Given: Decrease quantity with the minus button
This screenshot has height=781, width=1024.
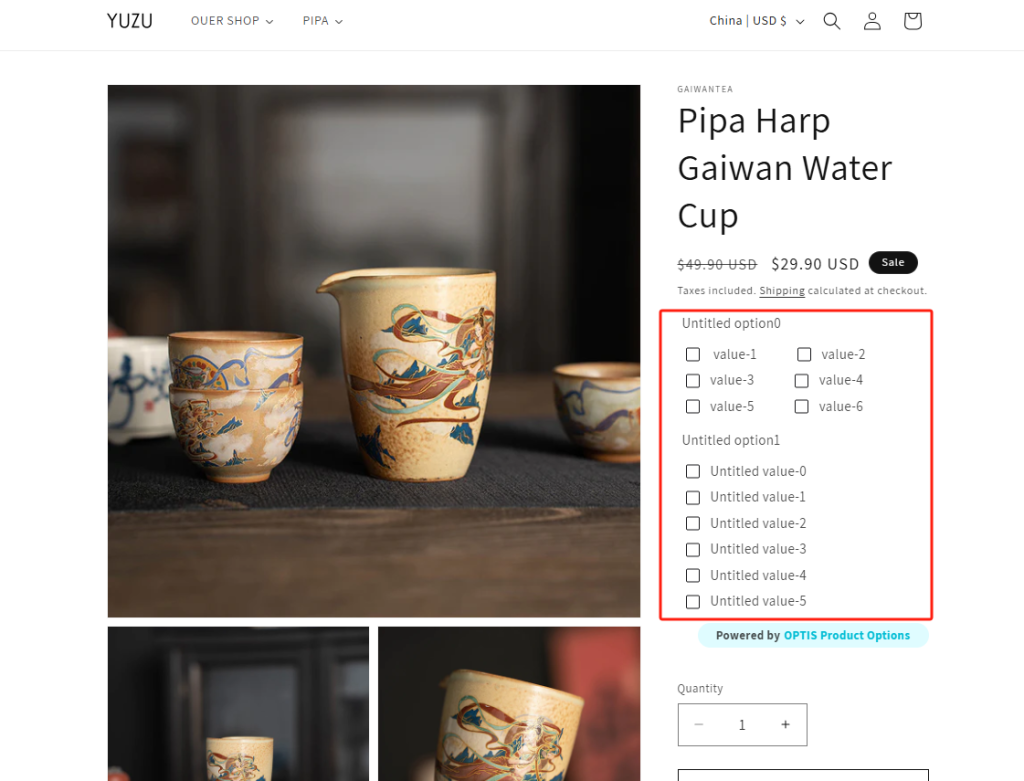Looking at the screenshot, I should coord(699,724).
